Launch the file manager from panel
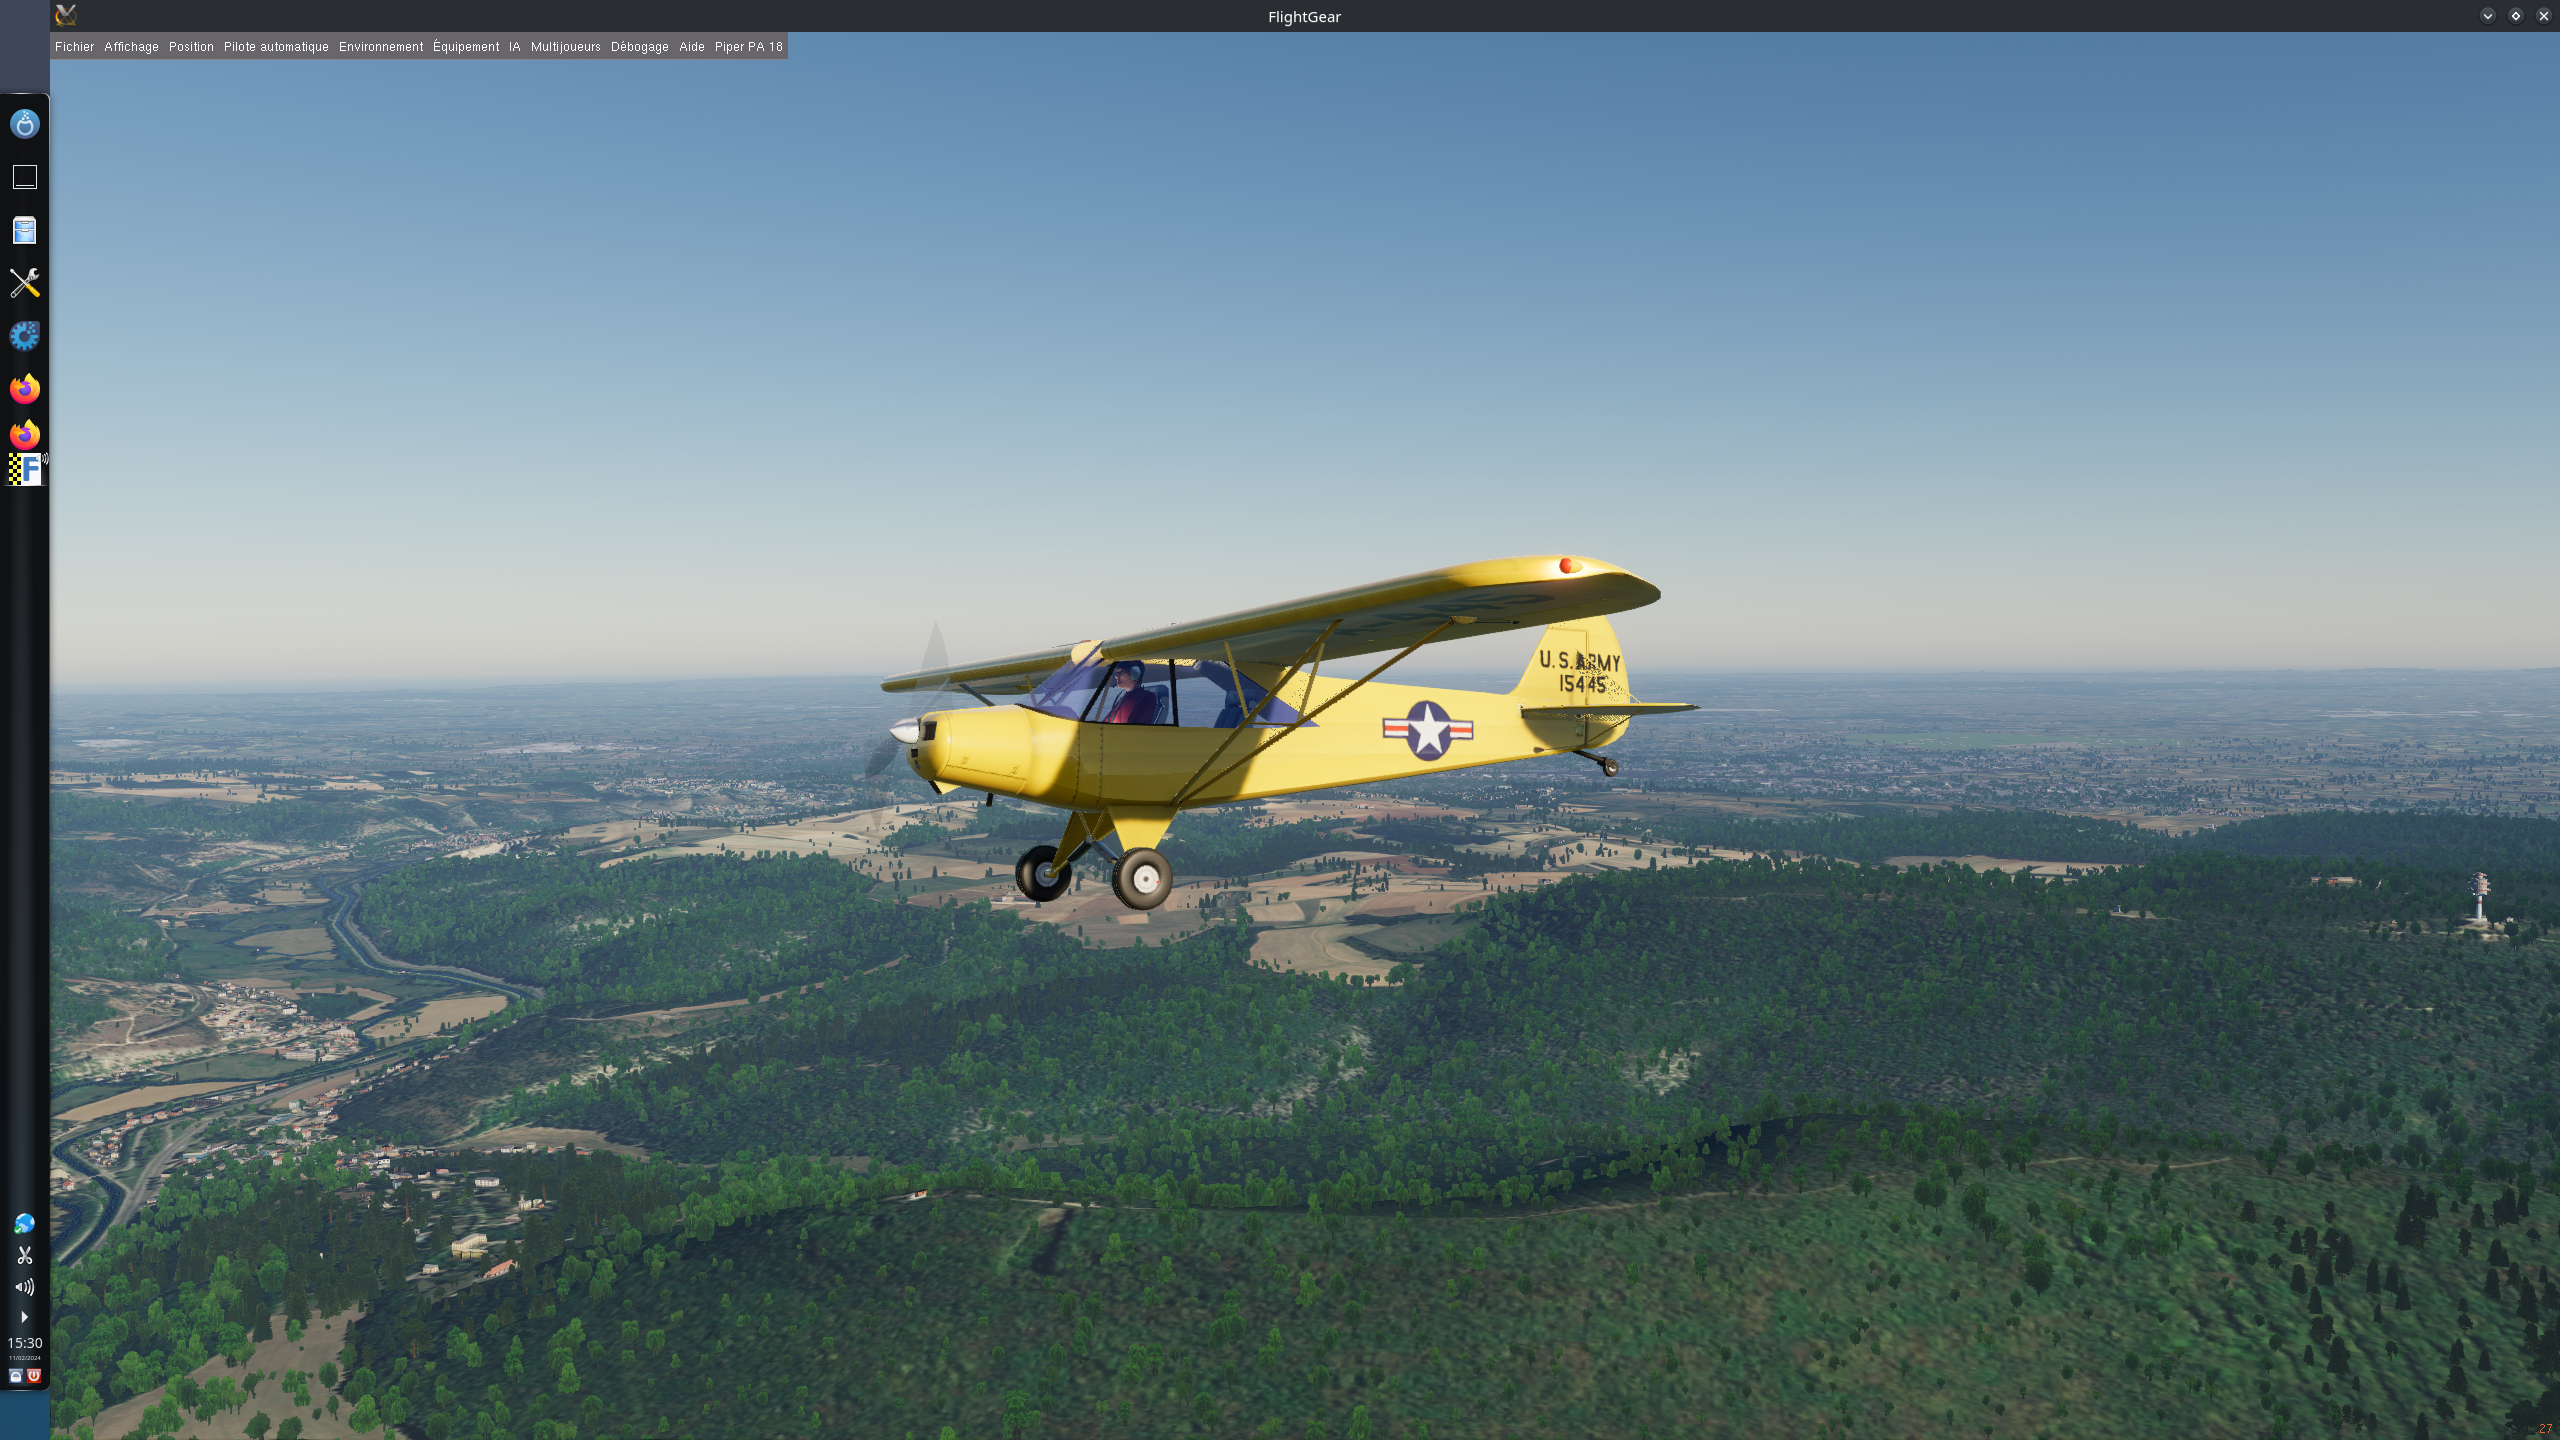The image size is (2560, 1440). click(24, 231)
